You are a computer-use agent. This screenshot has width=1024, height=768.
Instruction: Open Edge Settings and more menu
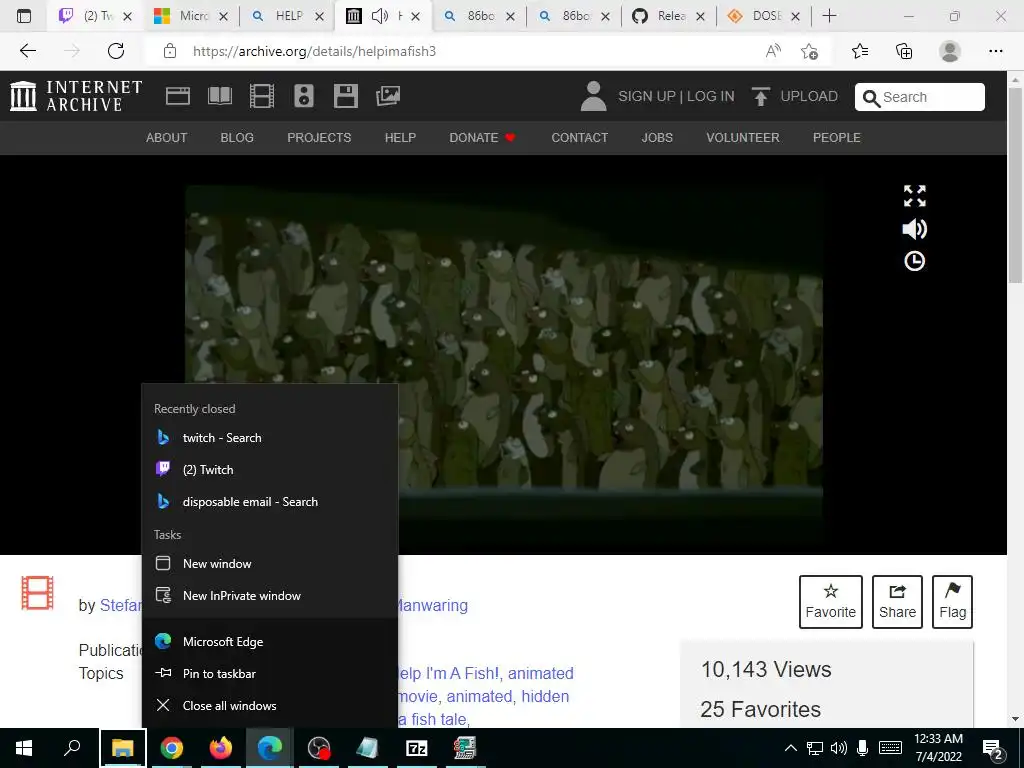(995, 51)
